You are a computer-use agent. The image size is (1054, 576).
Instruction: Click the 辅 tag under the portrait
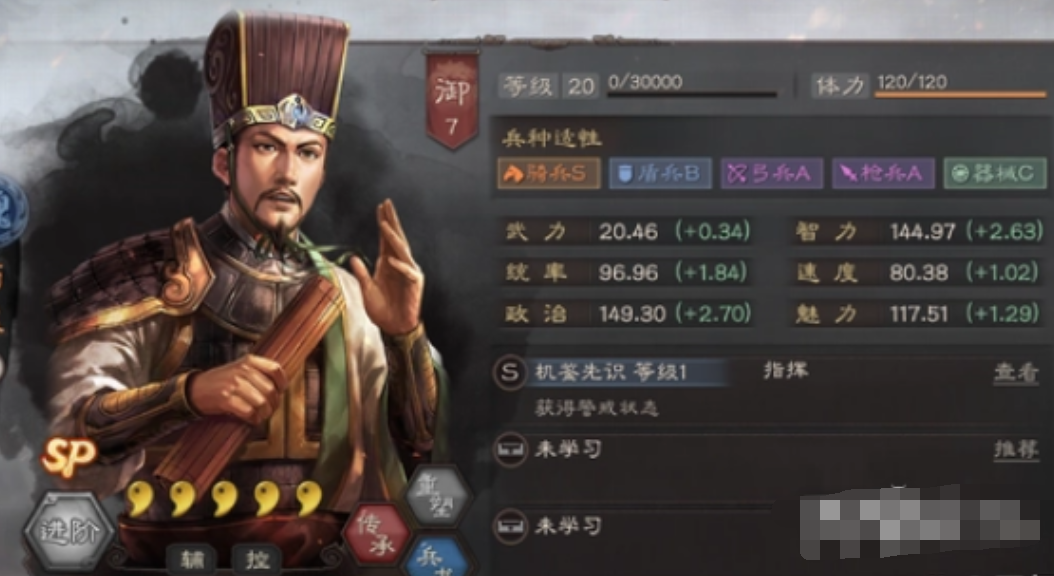coord(191,559)
